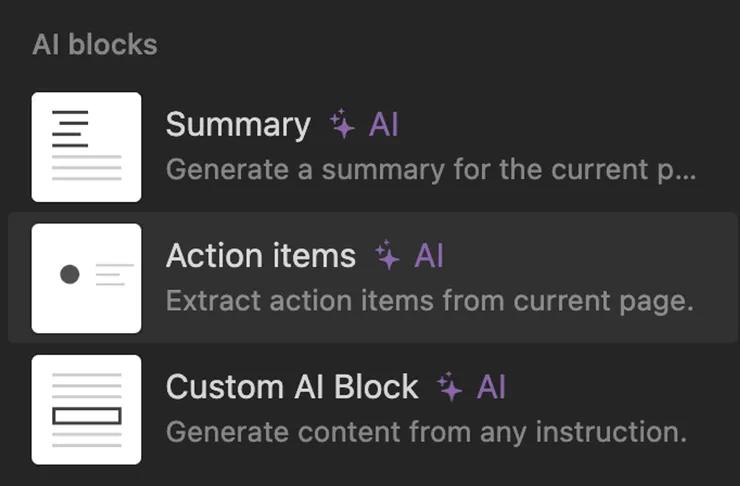Click the purple AI badge on Custom AI Block

click(x=491, y=388)
